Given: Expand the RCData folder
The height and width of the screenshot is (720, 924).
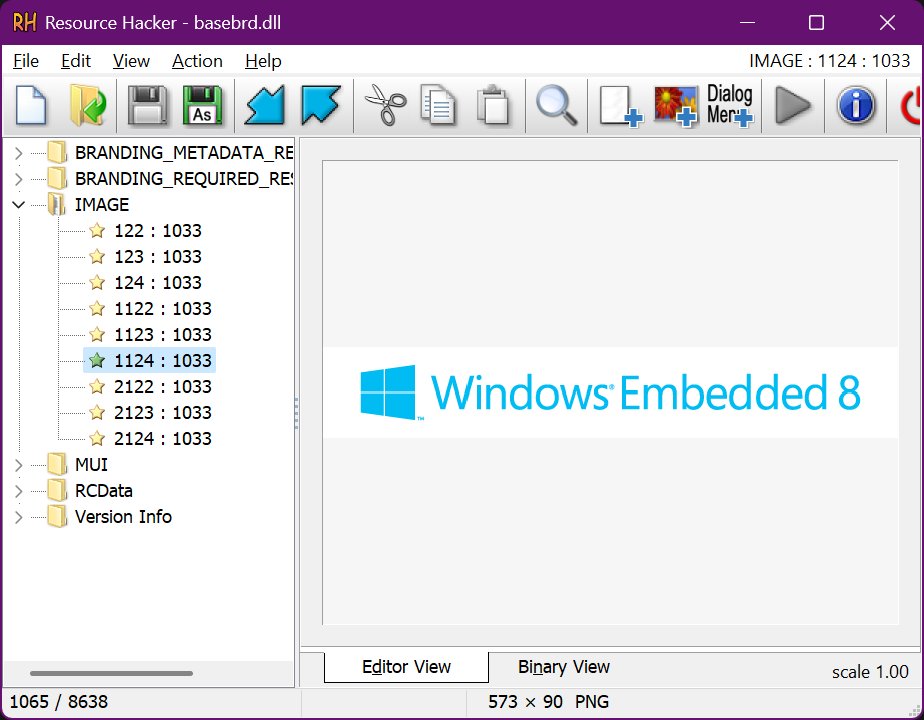Looking at the screenshot, I should (x=18, y=491).
